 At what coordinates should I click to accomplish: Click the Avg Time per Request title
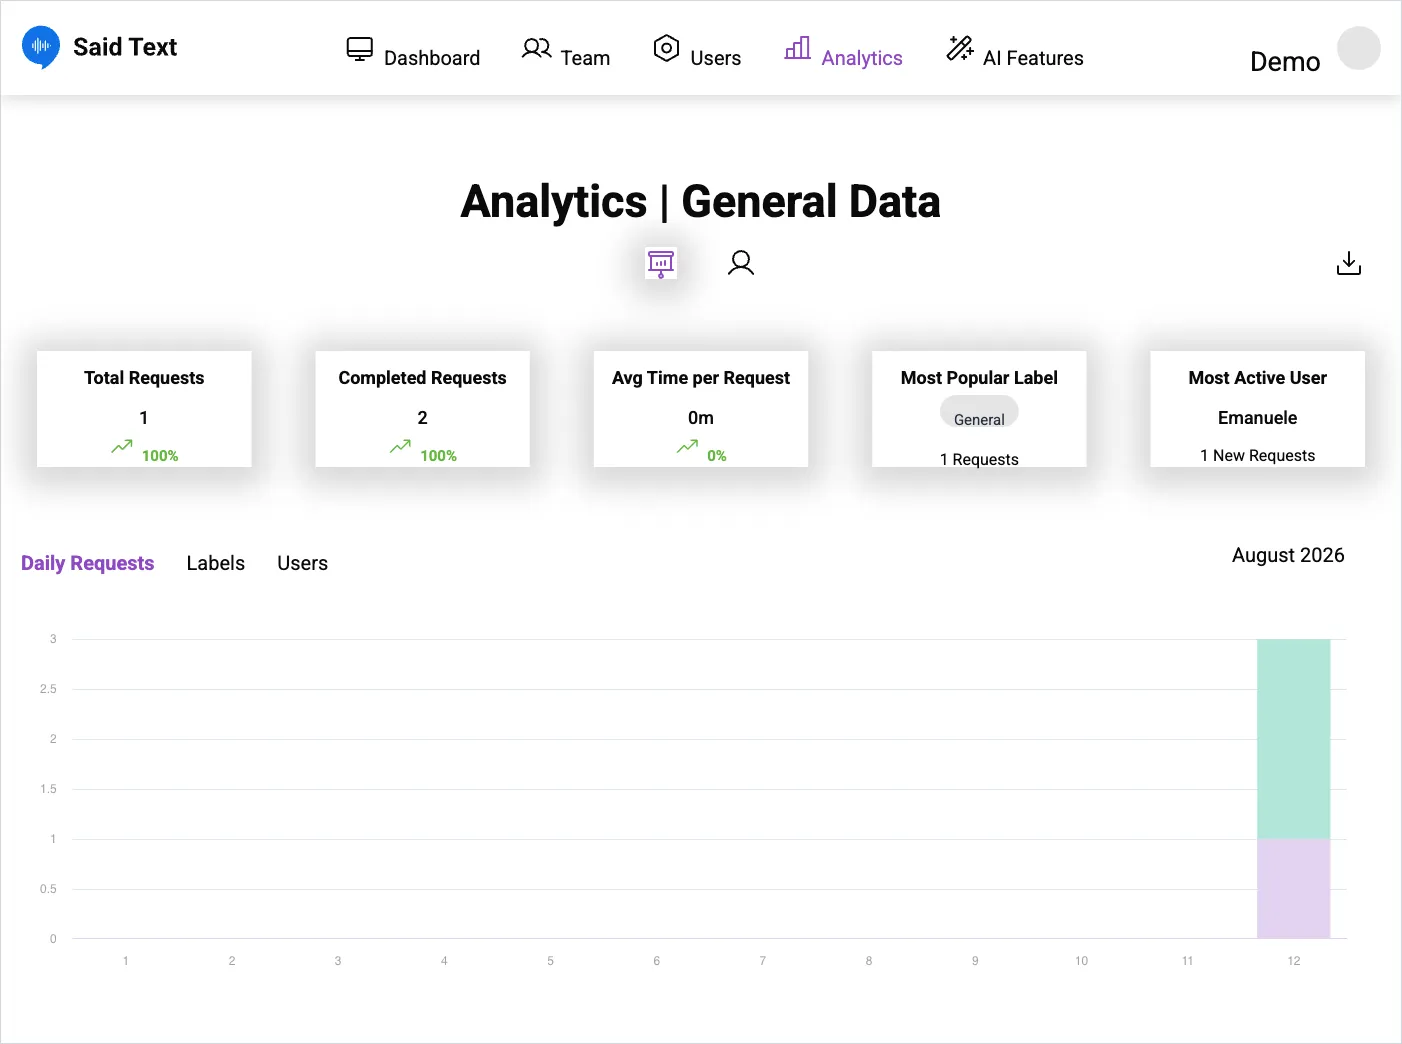pyautogui.click(x=701, y=378)
